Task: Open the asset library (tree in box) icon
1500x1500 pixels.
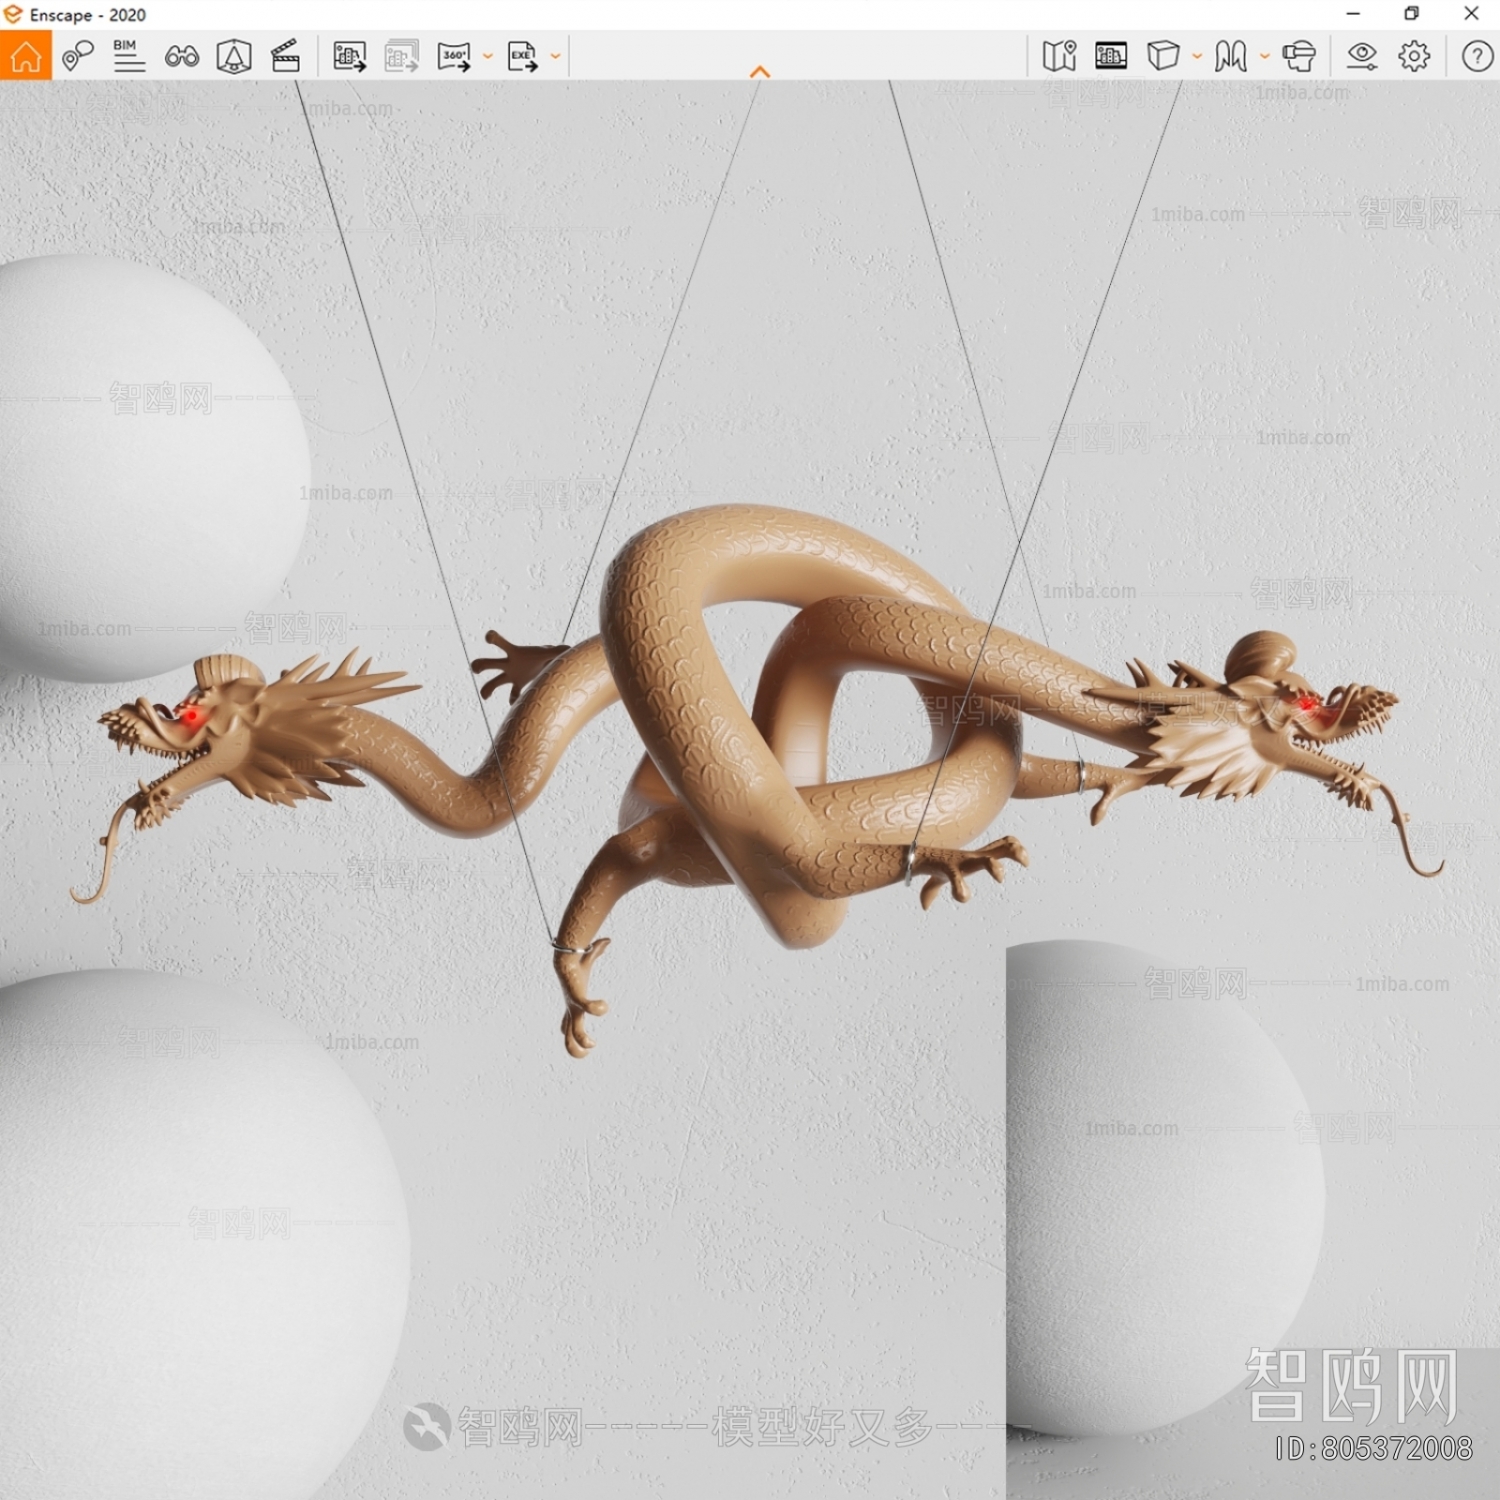Action: (234, 56)
